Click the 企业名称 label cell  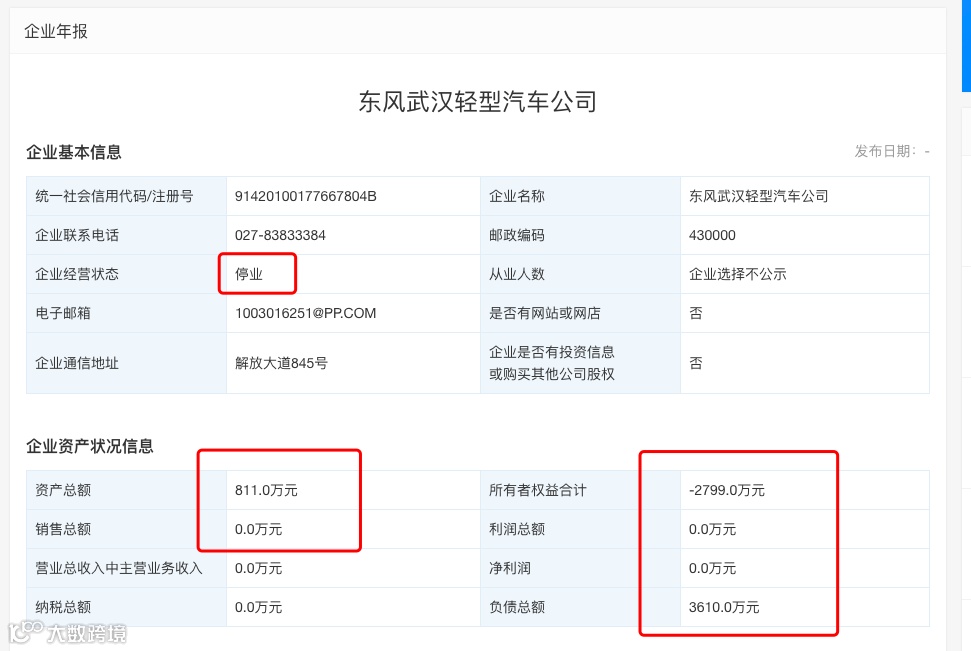pos(580,196)
